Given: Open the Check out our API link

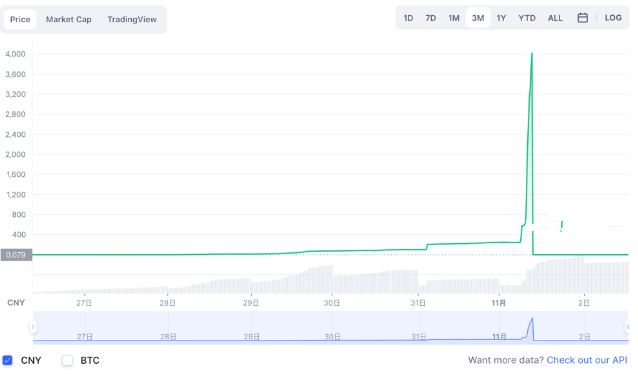Looking at the screenshot, I should click(x=587, y=360).
